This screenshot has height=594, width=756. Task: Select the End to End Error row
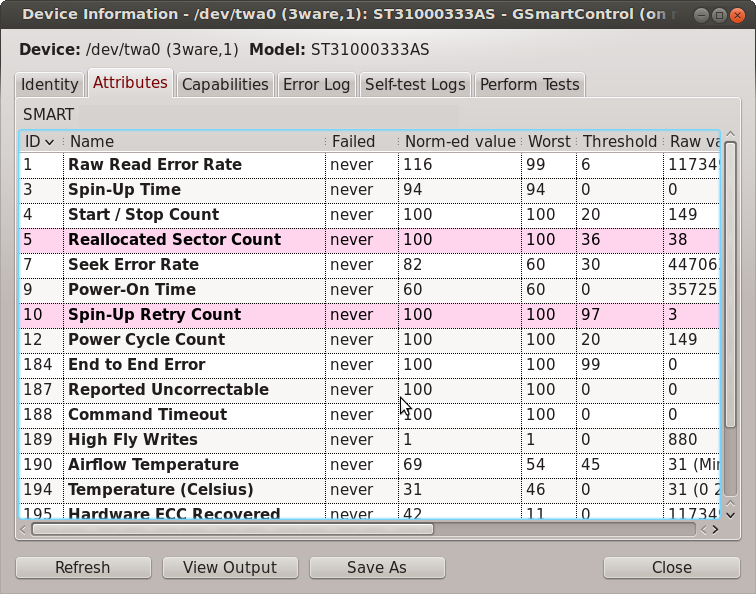(370, 365)
